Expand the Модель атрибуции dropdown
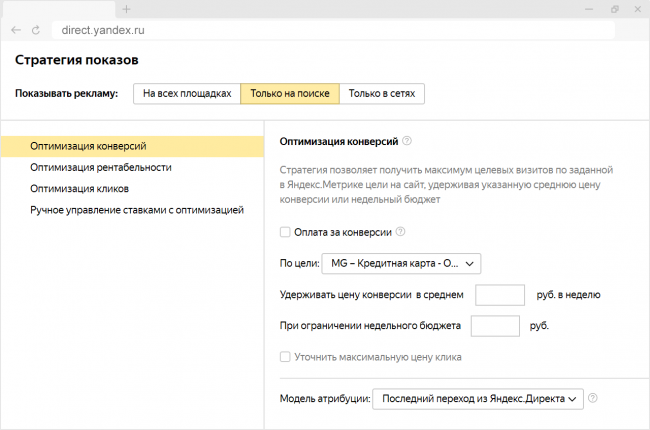This screenshot has width=650, height=430. click(x=477, y=400)
